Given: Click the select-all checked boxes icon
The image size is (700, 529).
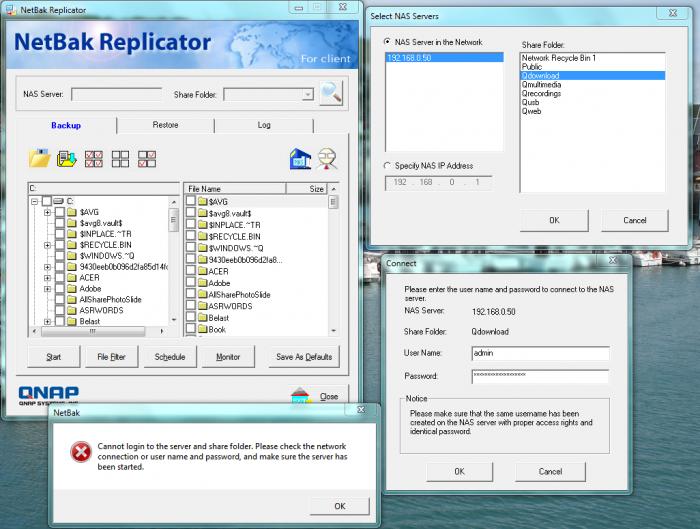Looking at the screenshot, I should pos(94,159).
